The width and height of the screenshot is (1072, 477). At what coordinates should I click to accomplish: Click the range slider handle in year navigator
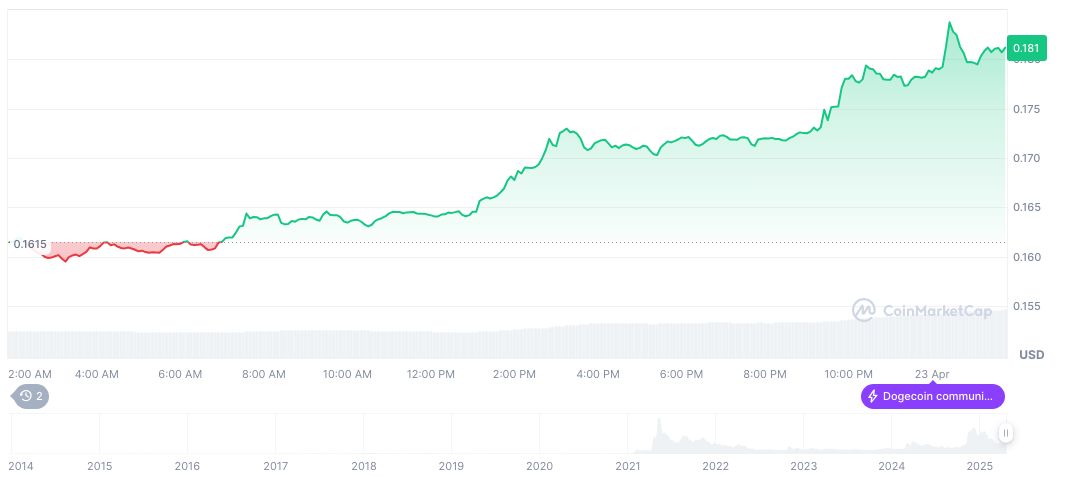[1006, 433]
